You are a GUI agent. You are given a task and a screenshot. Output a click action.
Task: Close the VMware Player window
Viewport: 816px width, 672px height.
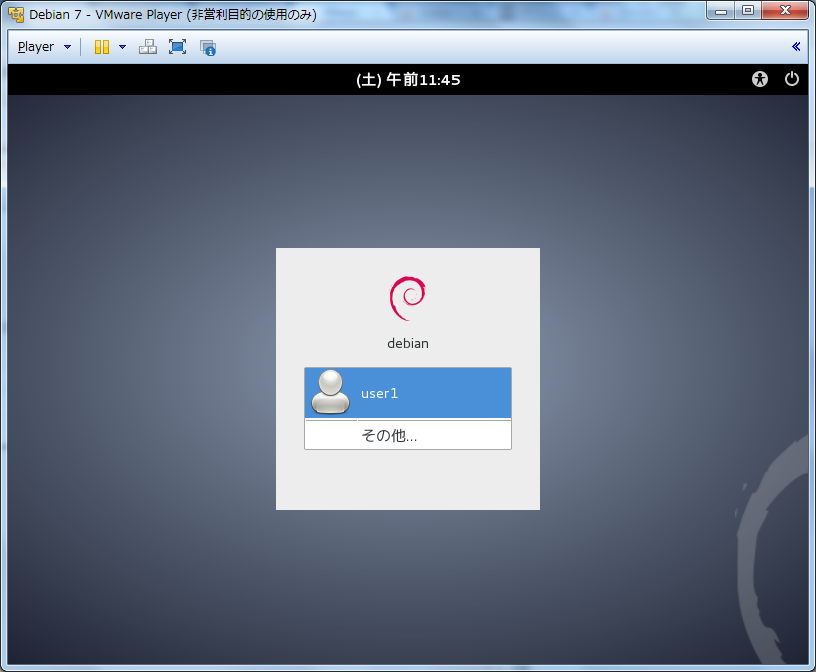point(784,11)
